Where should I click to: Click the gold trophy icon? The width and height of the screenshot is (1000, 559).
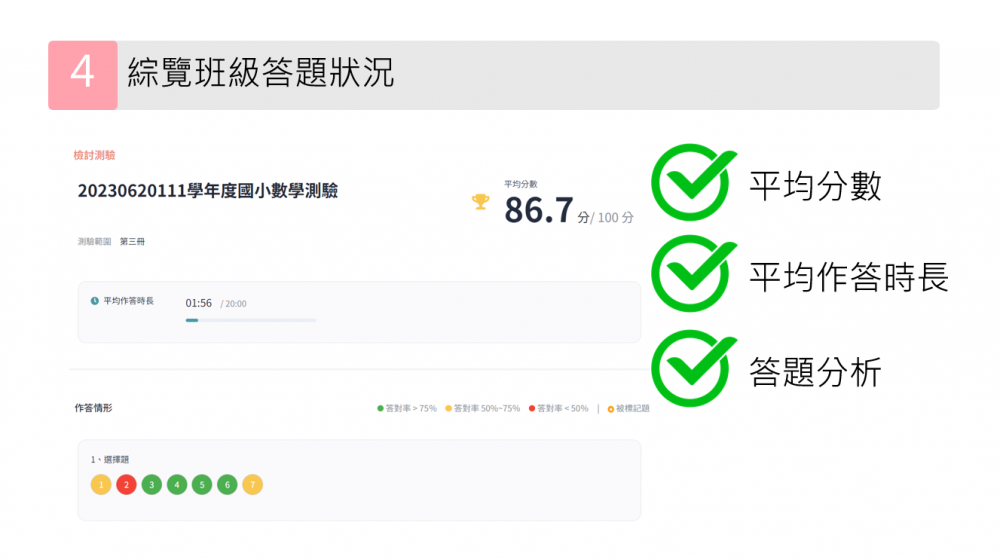tap(481, 202)
